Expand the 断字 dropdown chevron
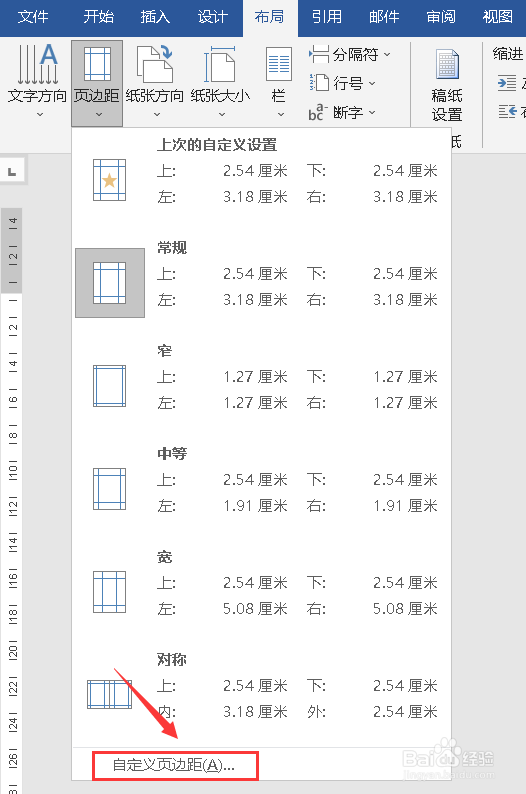The height and width of the screenshot is (794, 526). click(372, 112)
